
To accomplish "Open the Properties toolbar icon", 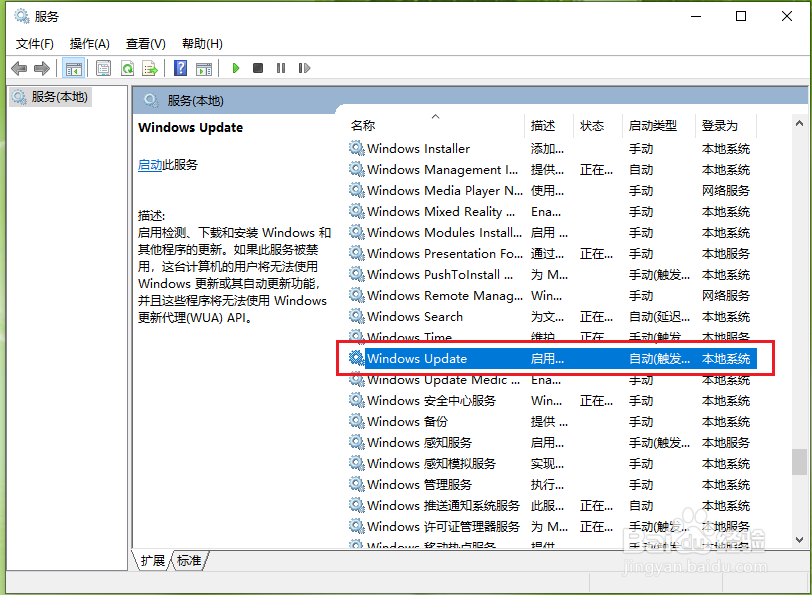I will (104, 68).
